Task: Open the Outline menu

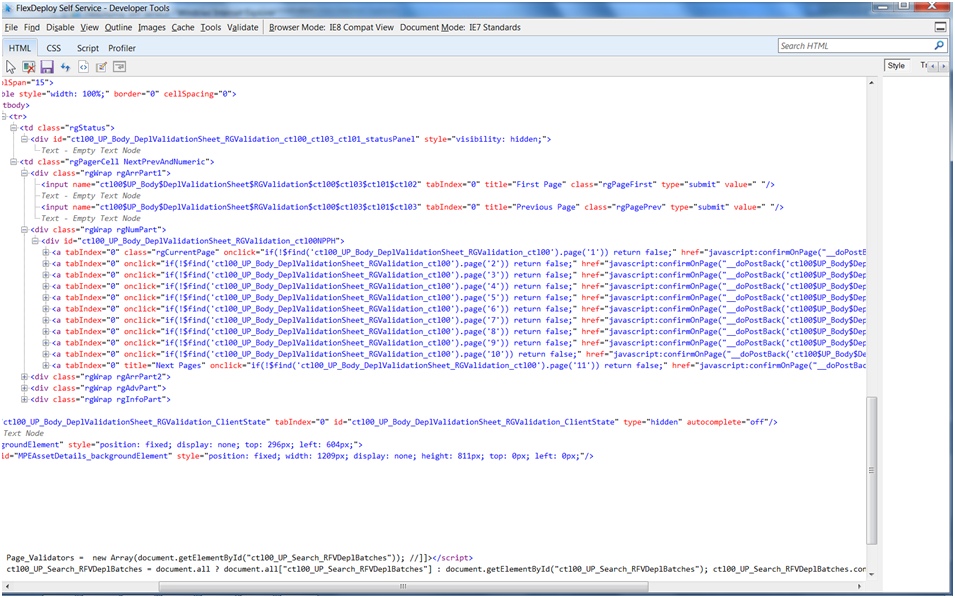Action: pos(118,27)
